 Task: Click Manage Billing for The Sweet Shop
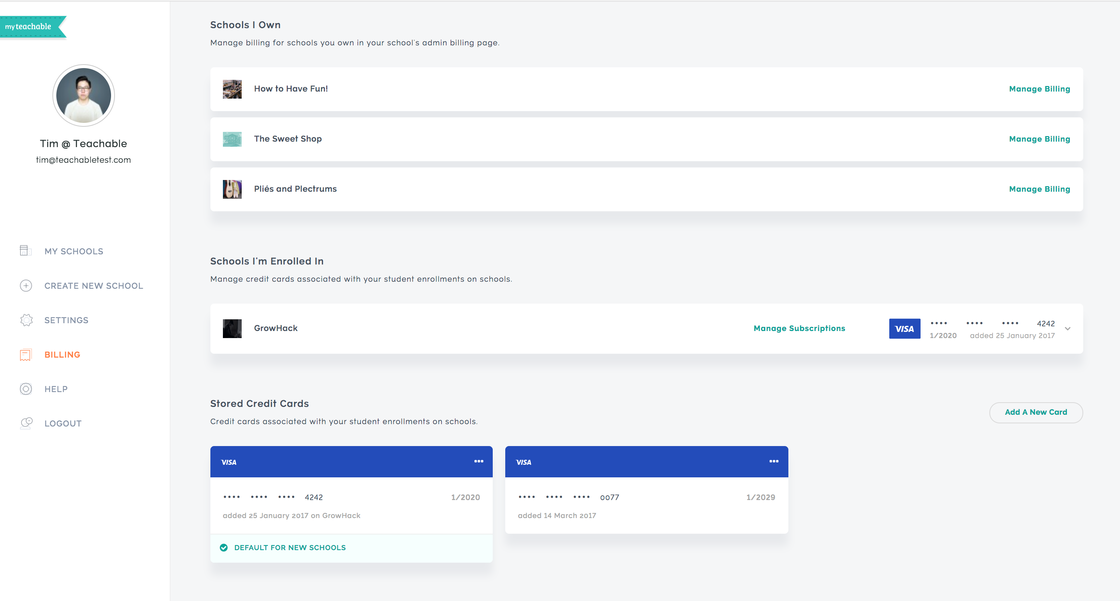pos(1039,139)
